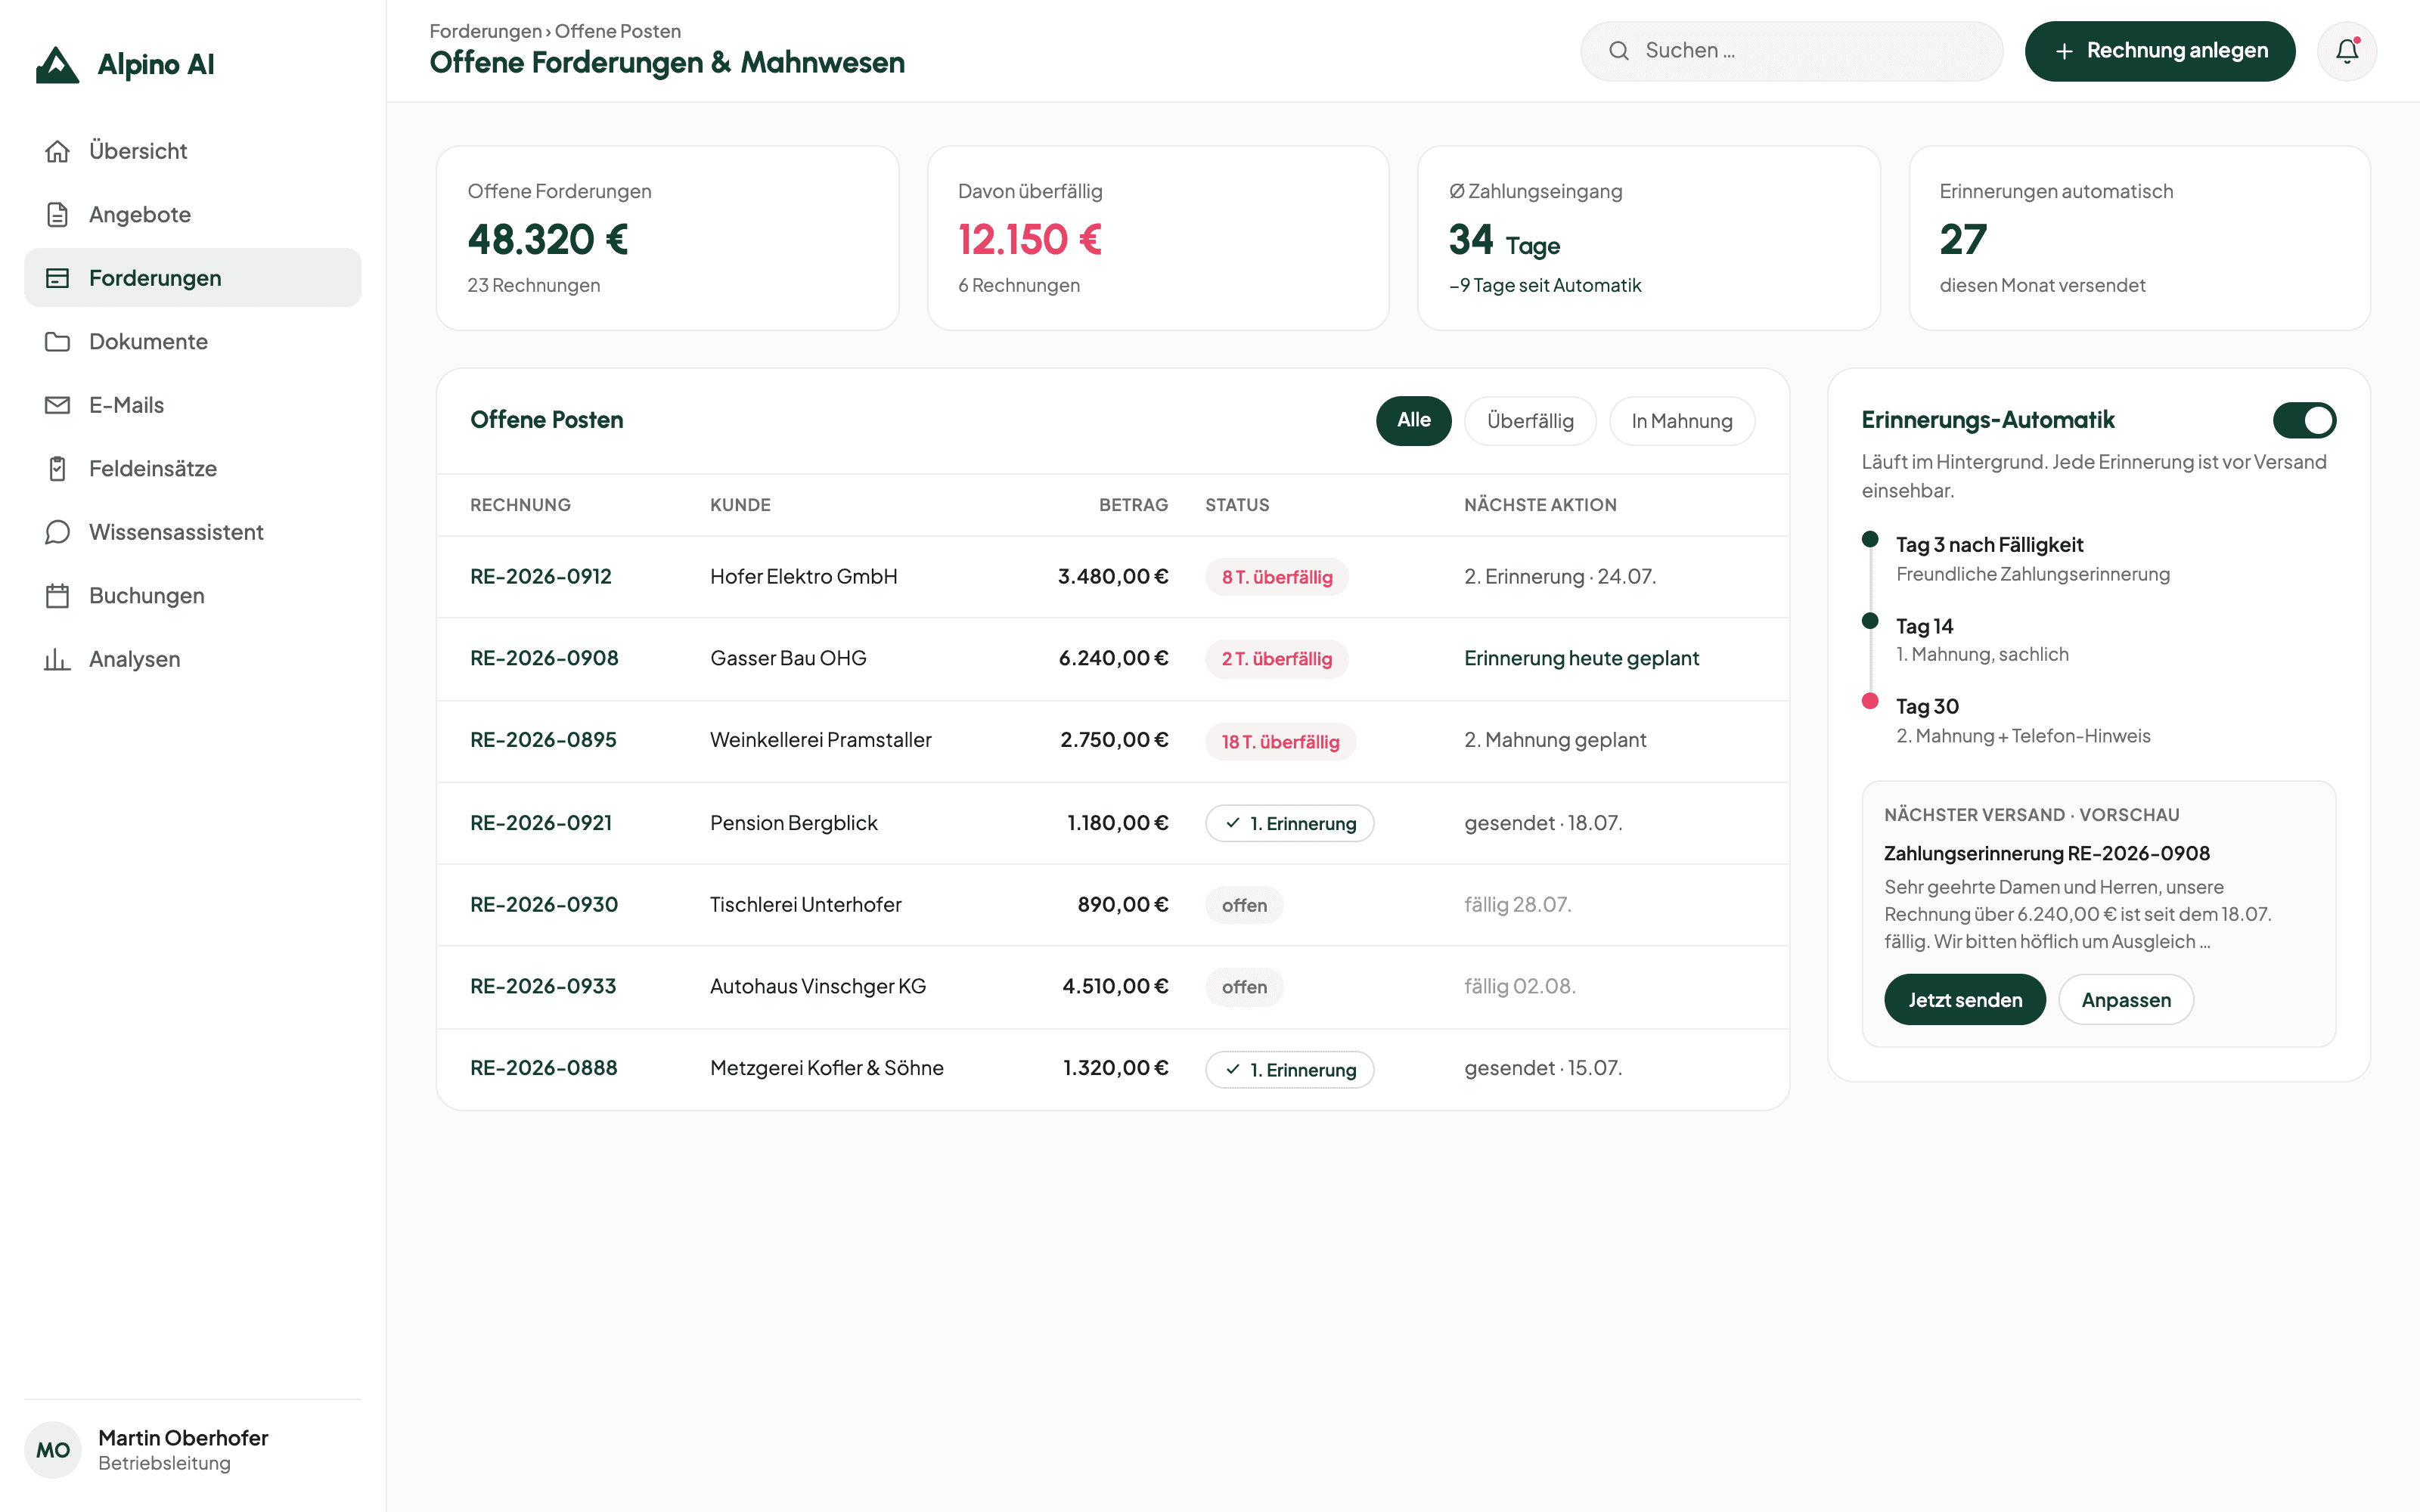Open notifications with the bell icon
Image resolution: width=2420 pixels, height=1512 pixels.
[x=2346, y=51]
